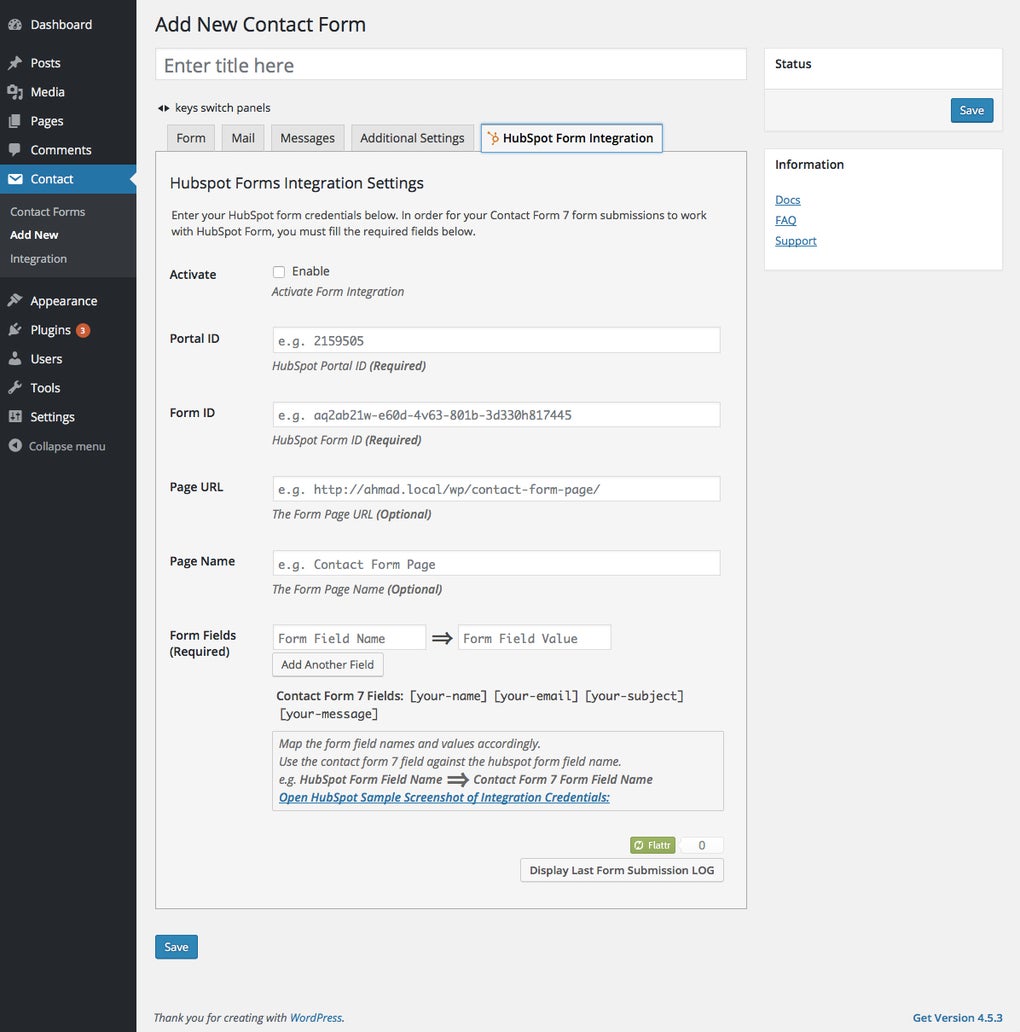
Task: Select the Messages tab
Action: tap(306, 137)
